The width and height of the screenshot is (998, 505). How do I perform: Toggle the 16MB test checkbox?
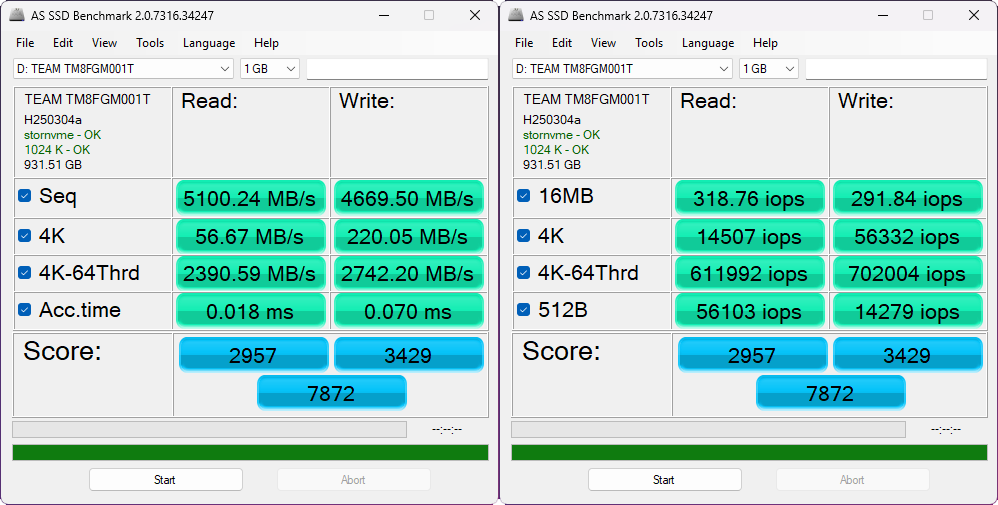point(524,196)
